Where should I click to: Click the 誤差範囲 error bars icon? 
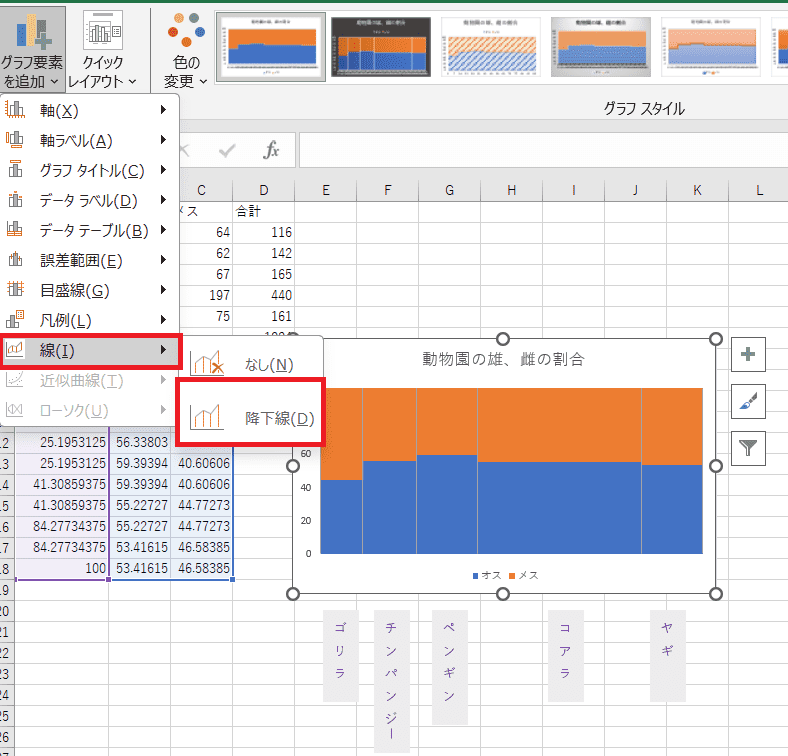(x=15, y=259)
